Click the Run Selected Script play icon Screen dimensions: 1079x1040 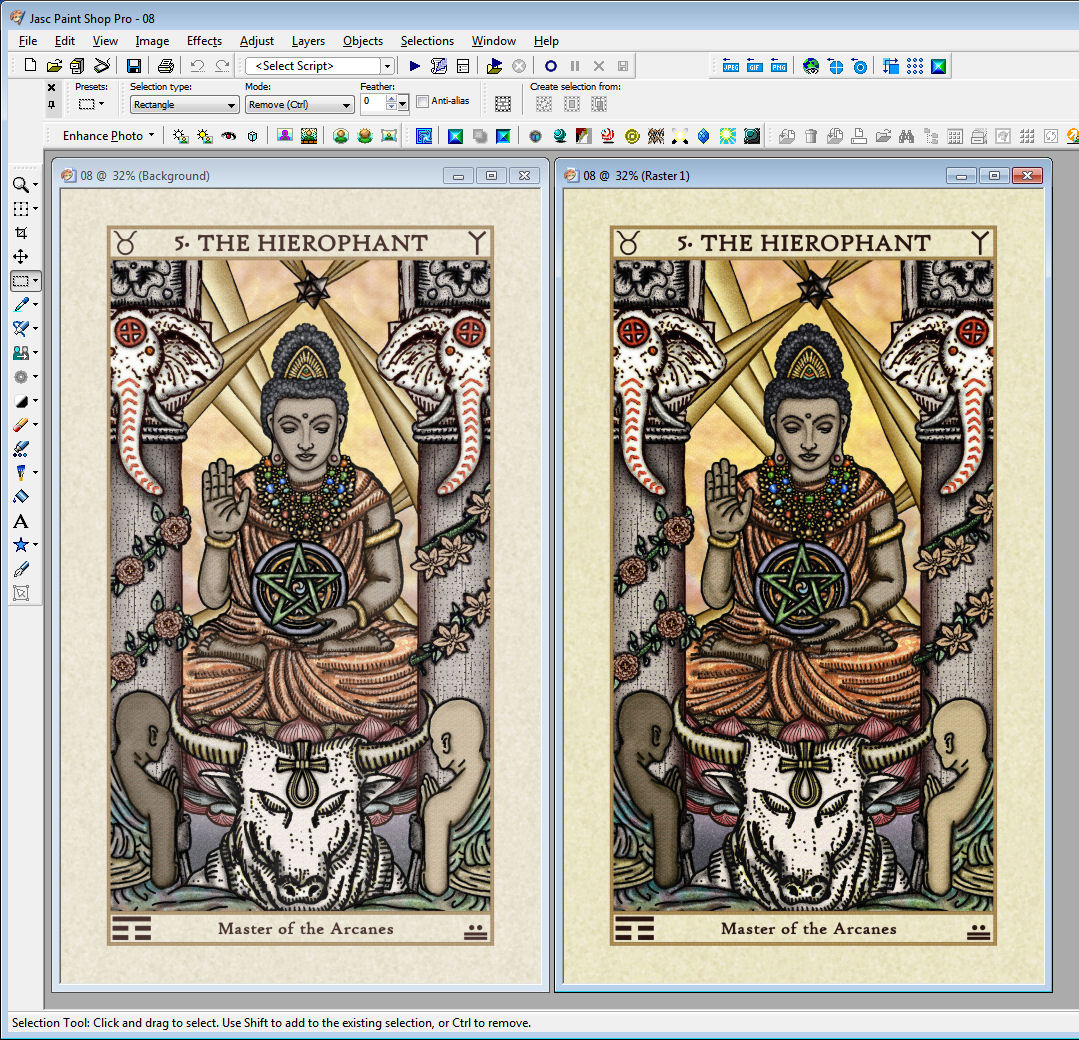tap(415, 66)
